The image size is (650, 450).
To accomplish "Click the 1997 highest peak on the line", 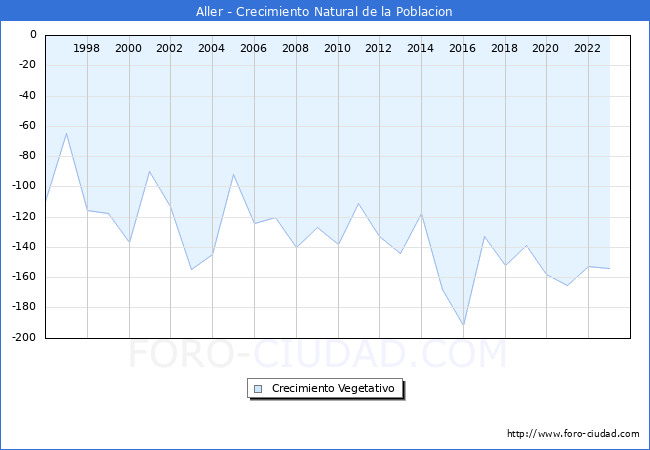I will coord(66,133).
